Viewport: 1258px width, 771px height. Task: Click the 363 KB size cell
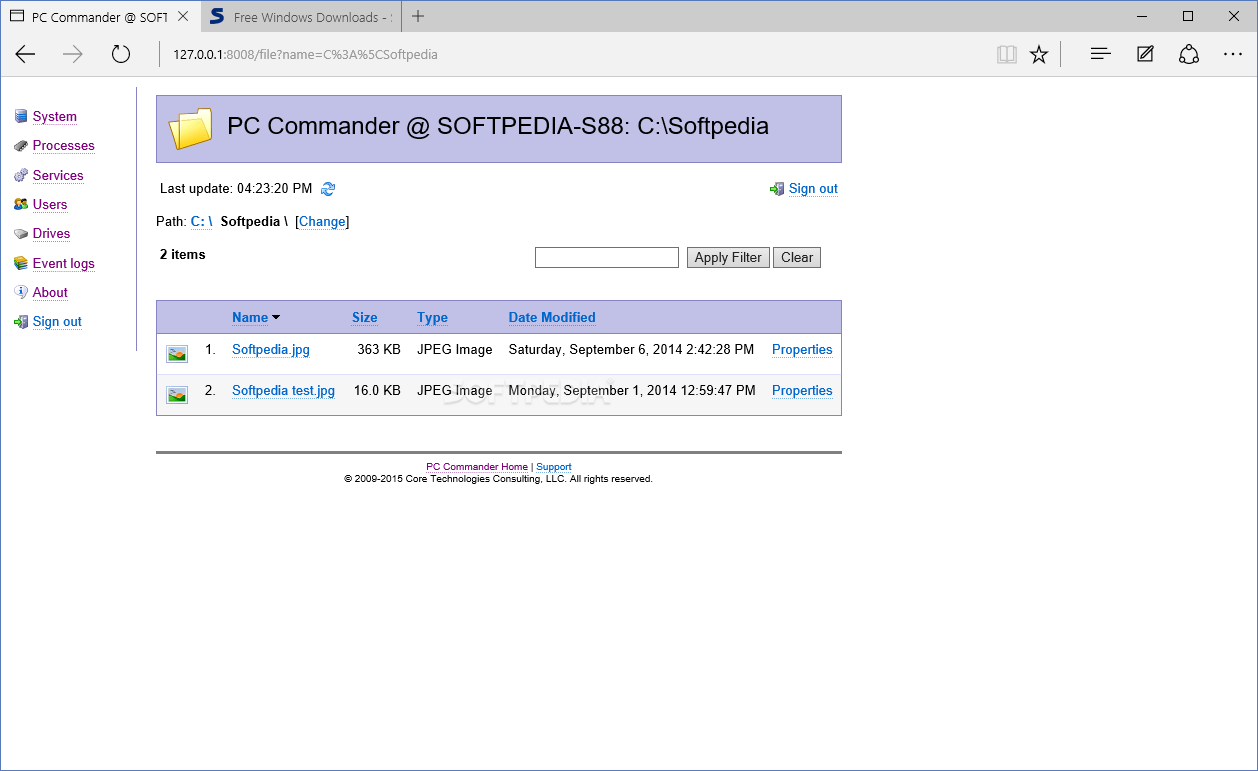click(379, 350)
